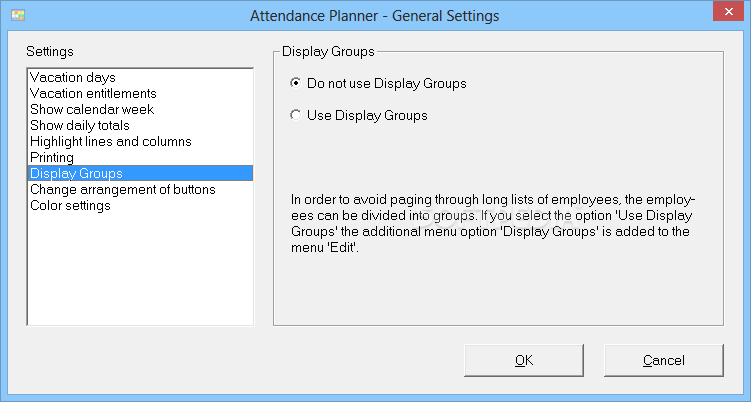Select Vacation entitlements in settings list

[x=140, y=93]
